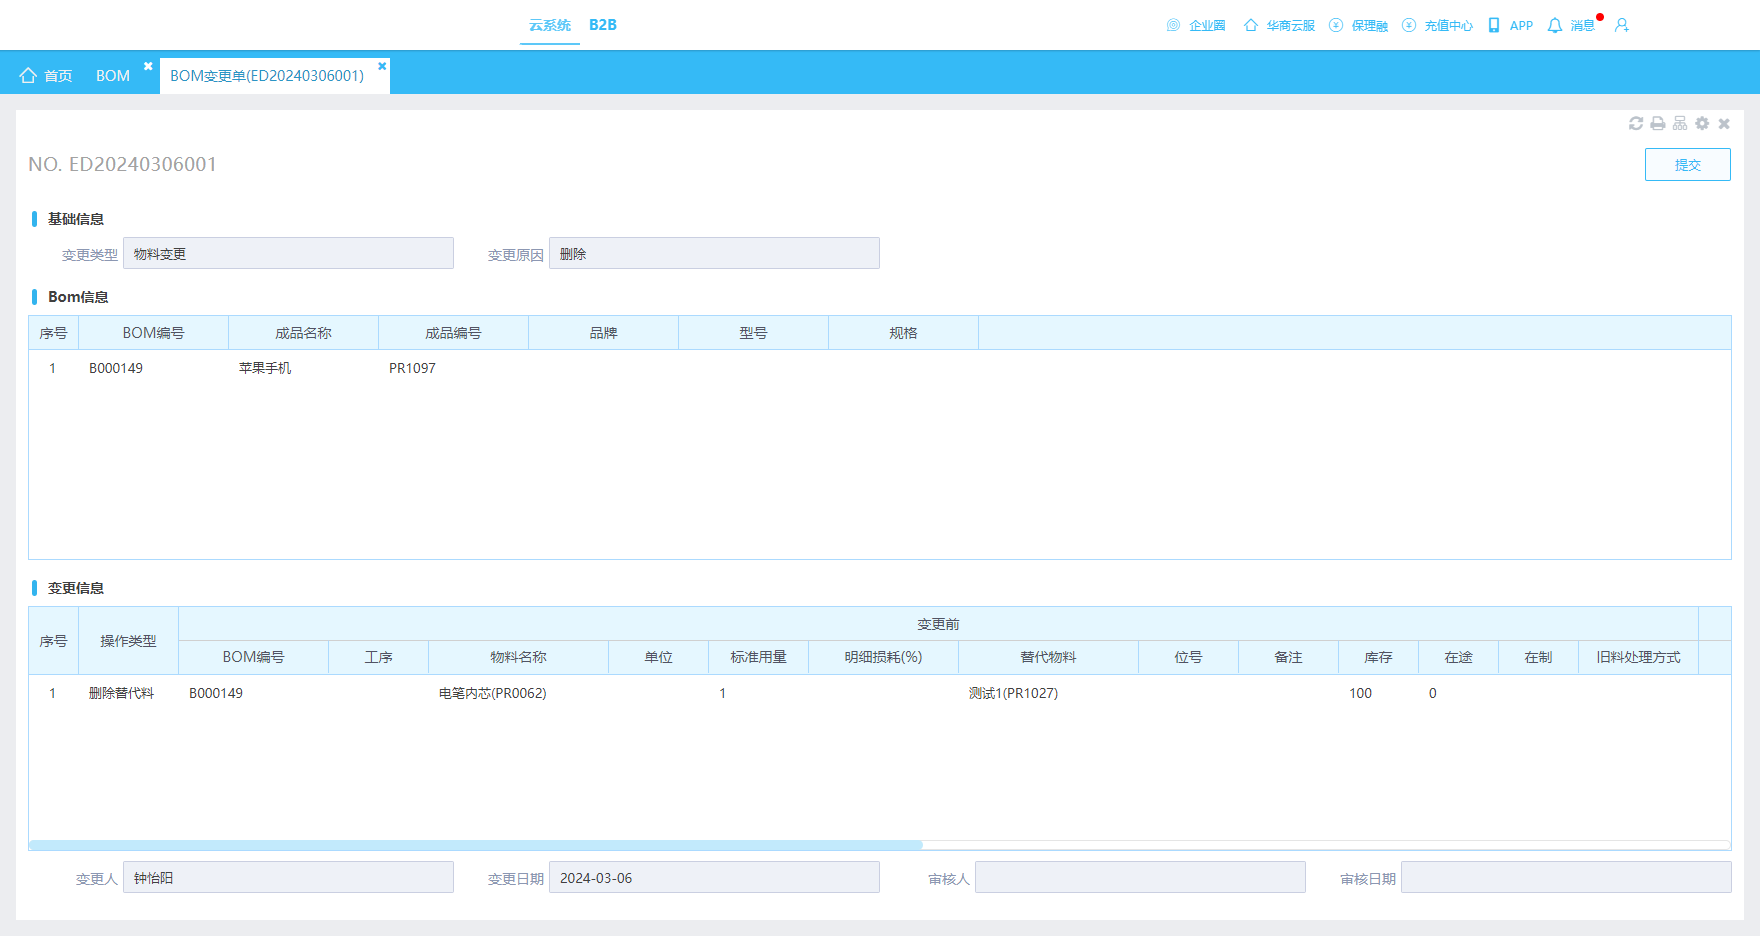Close the form panel with the X icon
The width and height of the screenshot is (1760, 936).
[x=1724, y=123]
